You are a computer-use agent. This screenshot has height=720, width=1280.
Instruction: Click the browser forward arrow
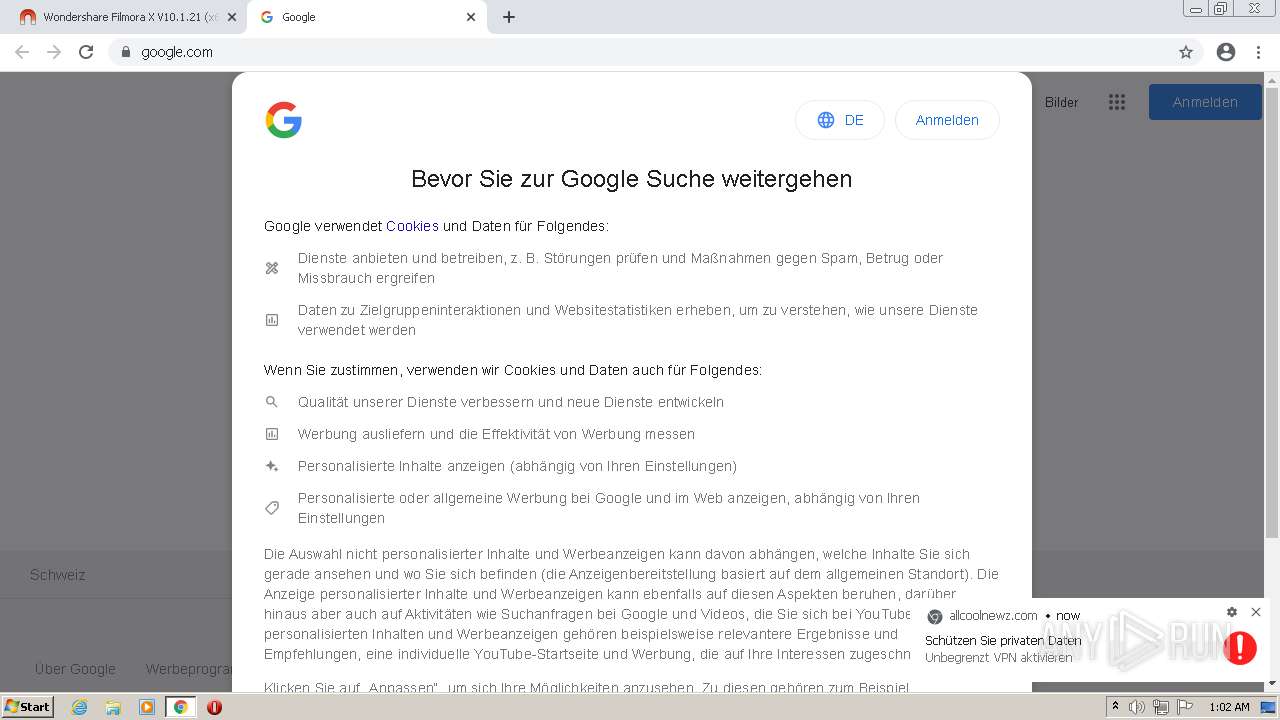coord(54,52)
